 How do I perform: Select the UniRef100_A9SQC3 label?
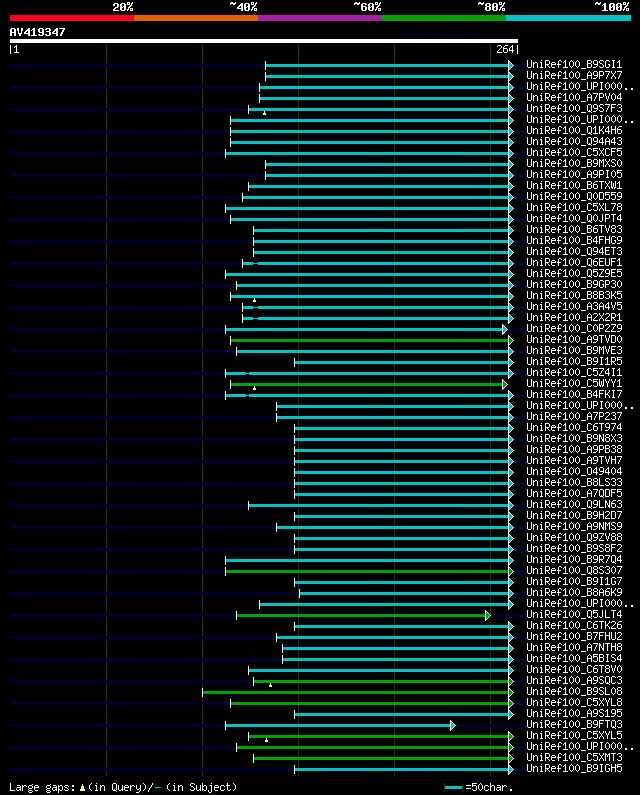[x=574, y=680]
